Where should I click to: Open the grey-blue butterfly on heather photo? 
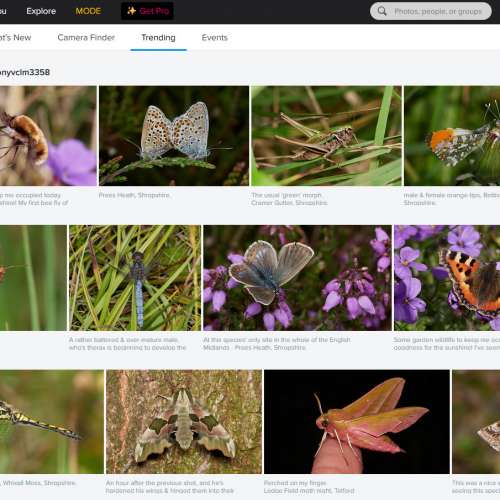[x=297, y=278]
